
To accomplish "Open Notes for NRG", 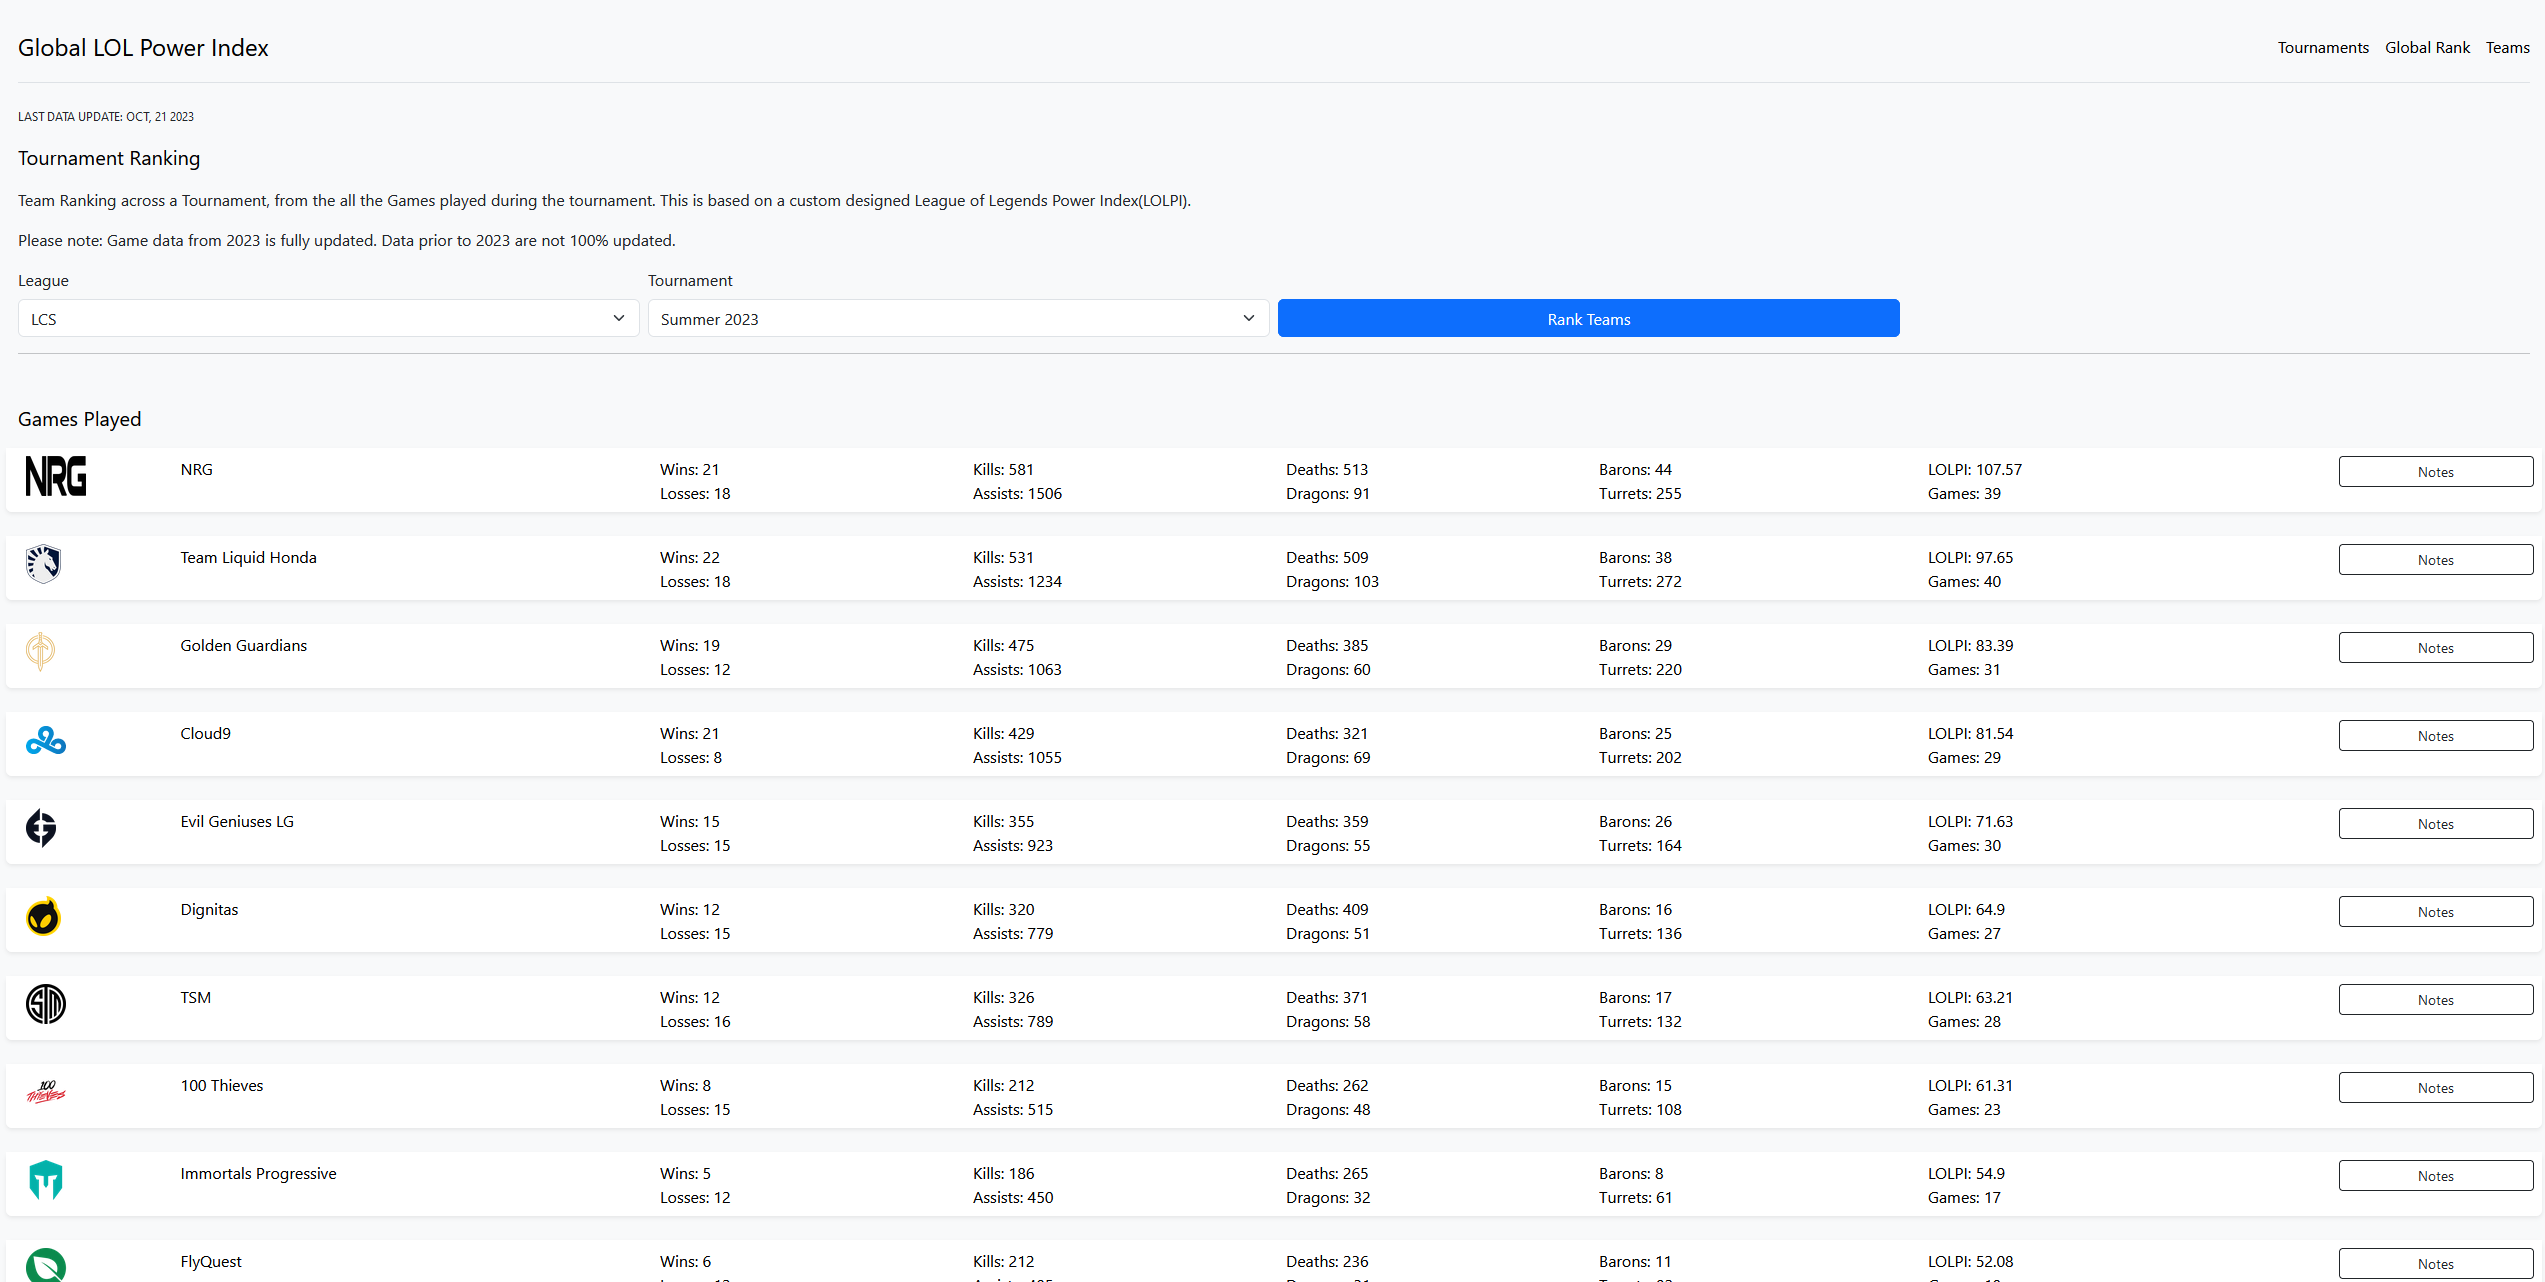I will pos(2435,472).
